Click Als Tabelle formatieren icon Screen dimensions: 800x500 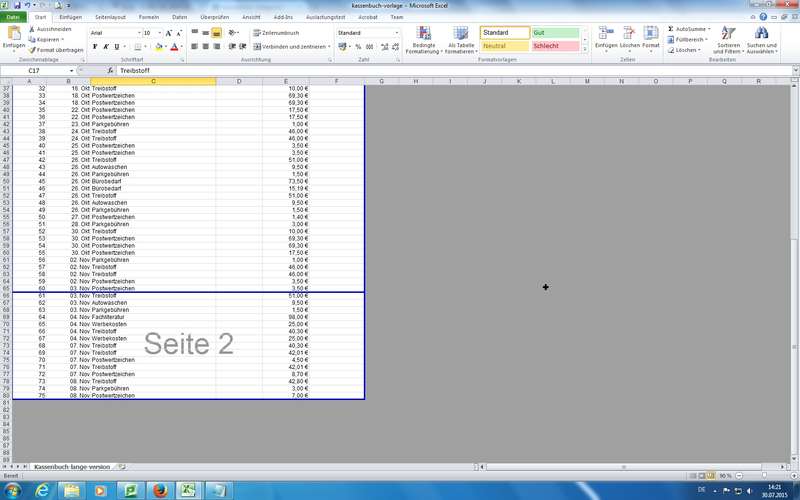(461, 35)
